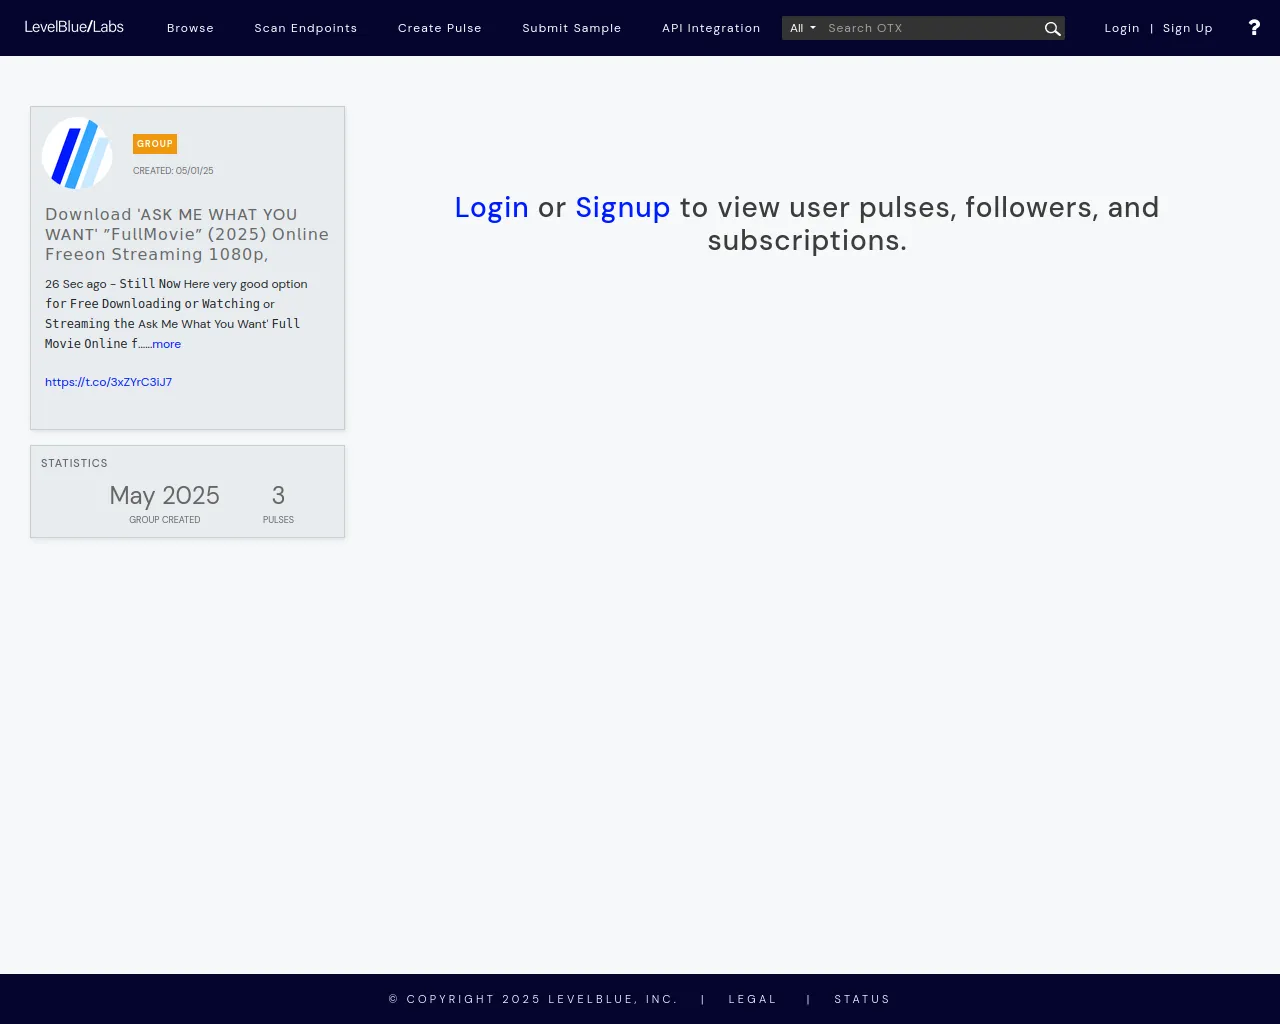
Task: Click the group avatar image
Action: [77, 153]
